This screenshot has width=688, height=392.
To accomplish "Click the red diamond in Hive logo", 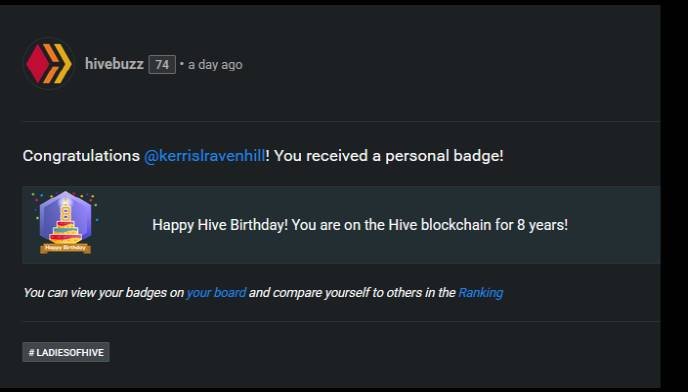I will tap(37, 64).
